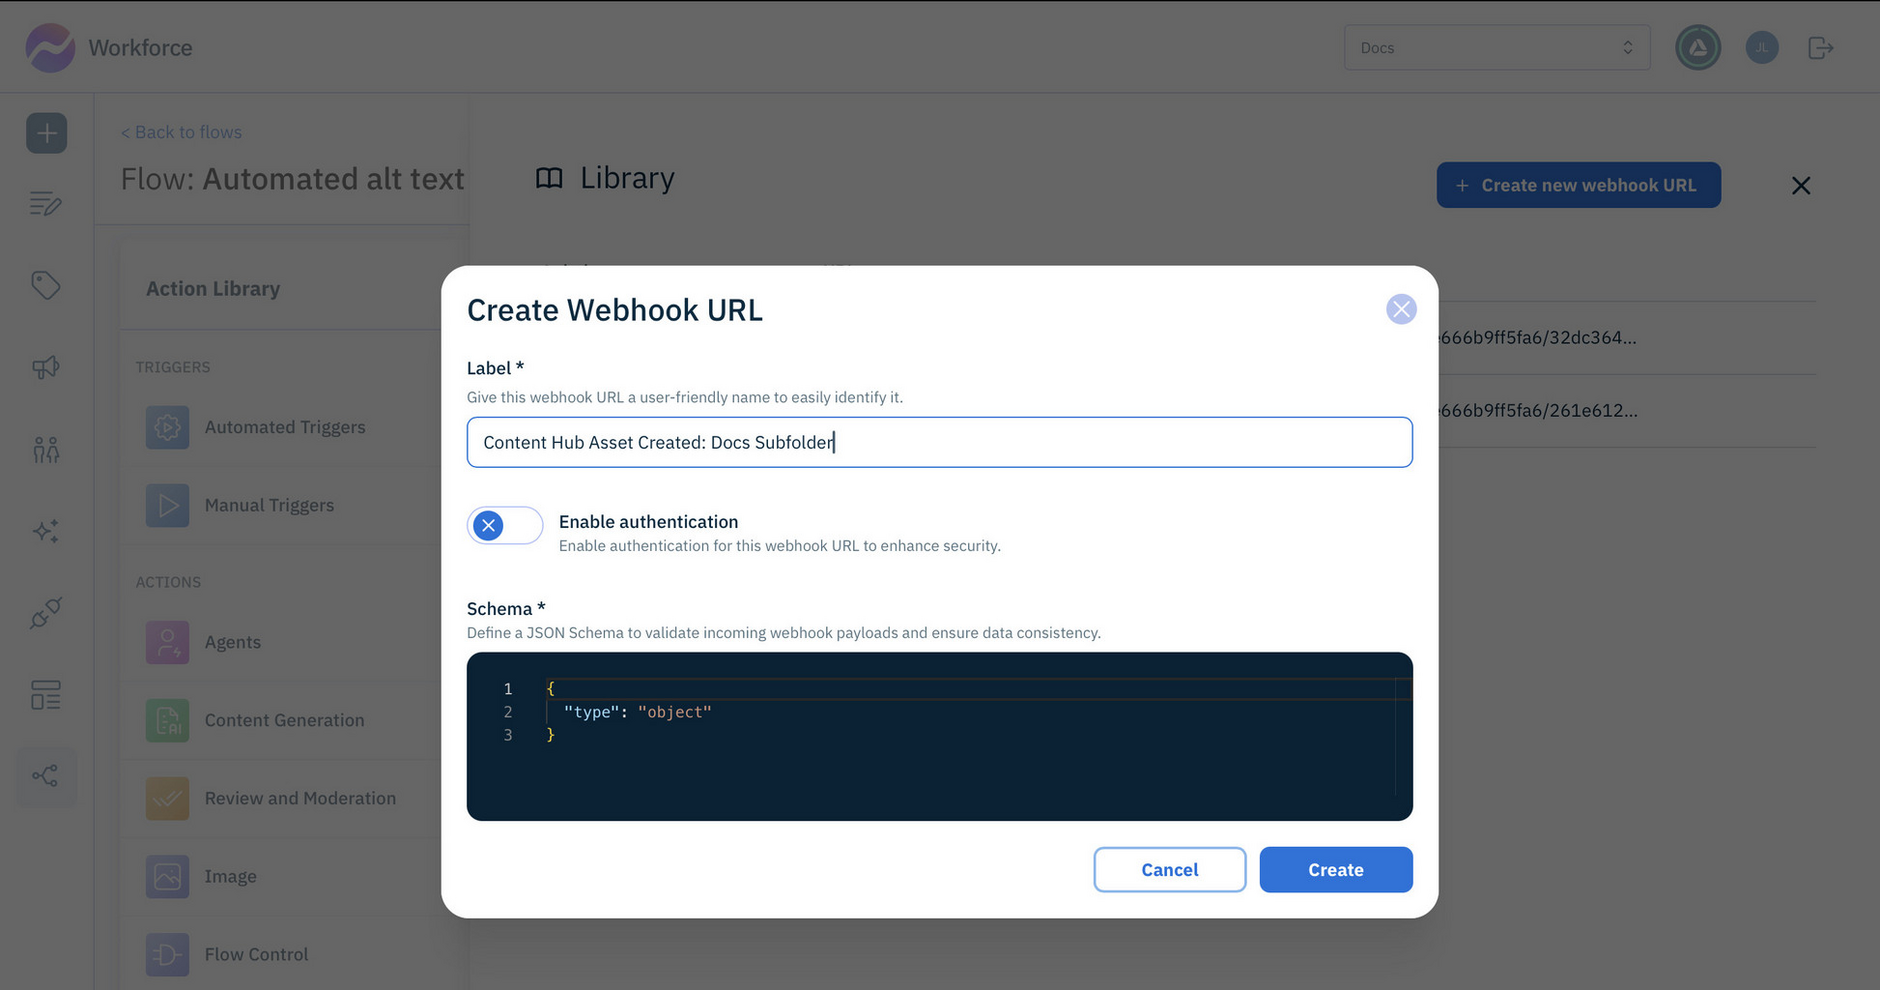Click the Google Drive icon in header
Viewport: 1880px width, 990px height.
click(1697, 47)
